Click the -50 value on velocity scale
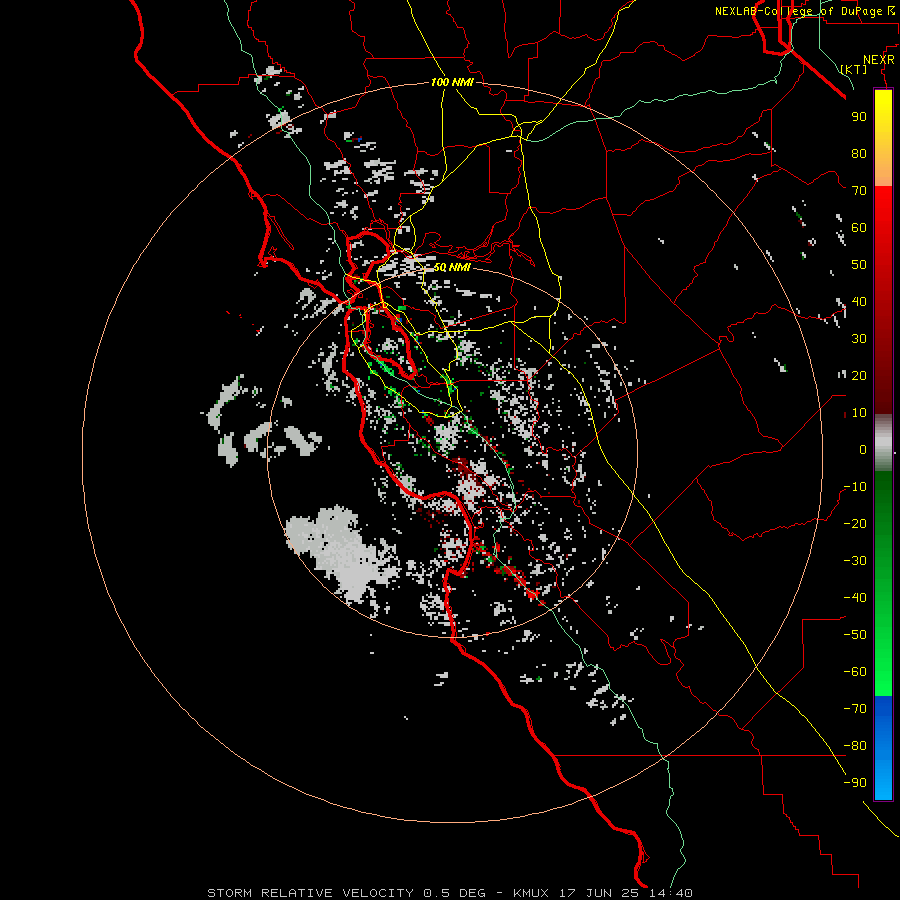 (x=855, y=635)
